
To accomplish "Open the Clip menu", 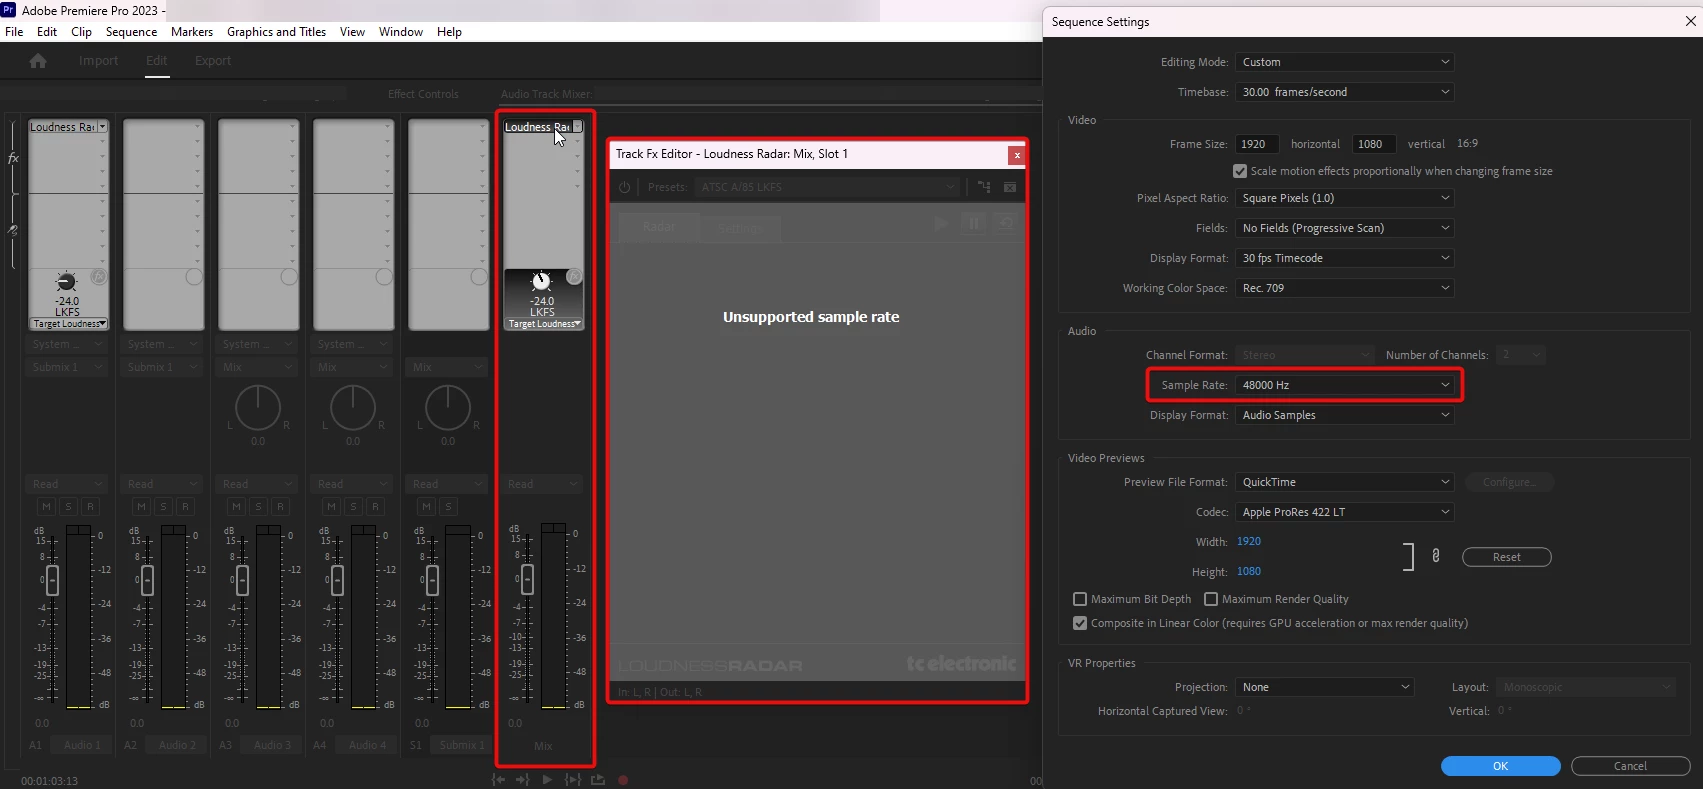I will pyautogui.click(x=82, y=32).
